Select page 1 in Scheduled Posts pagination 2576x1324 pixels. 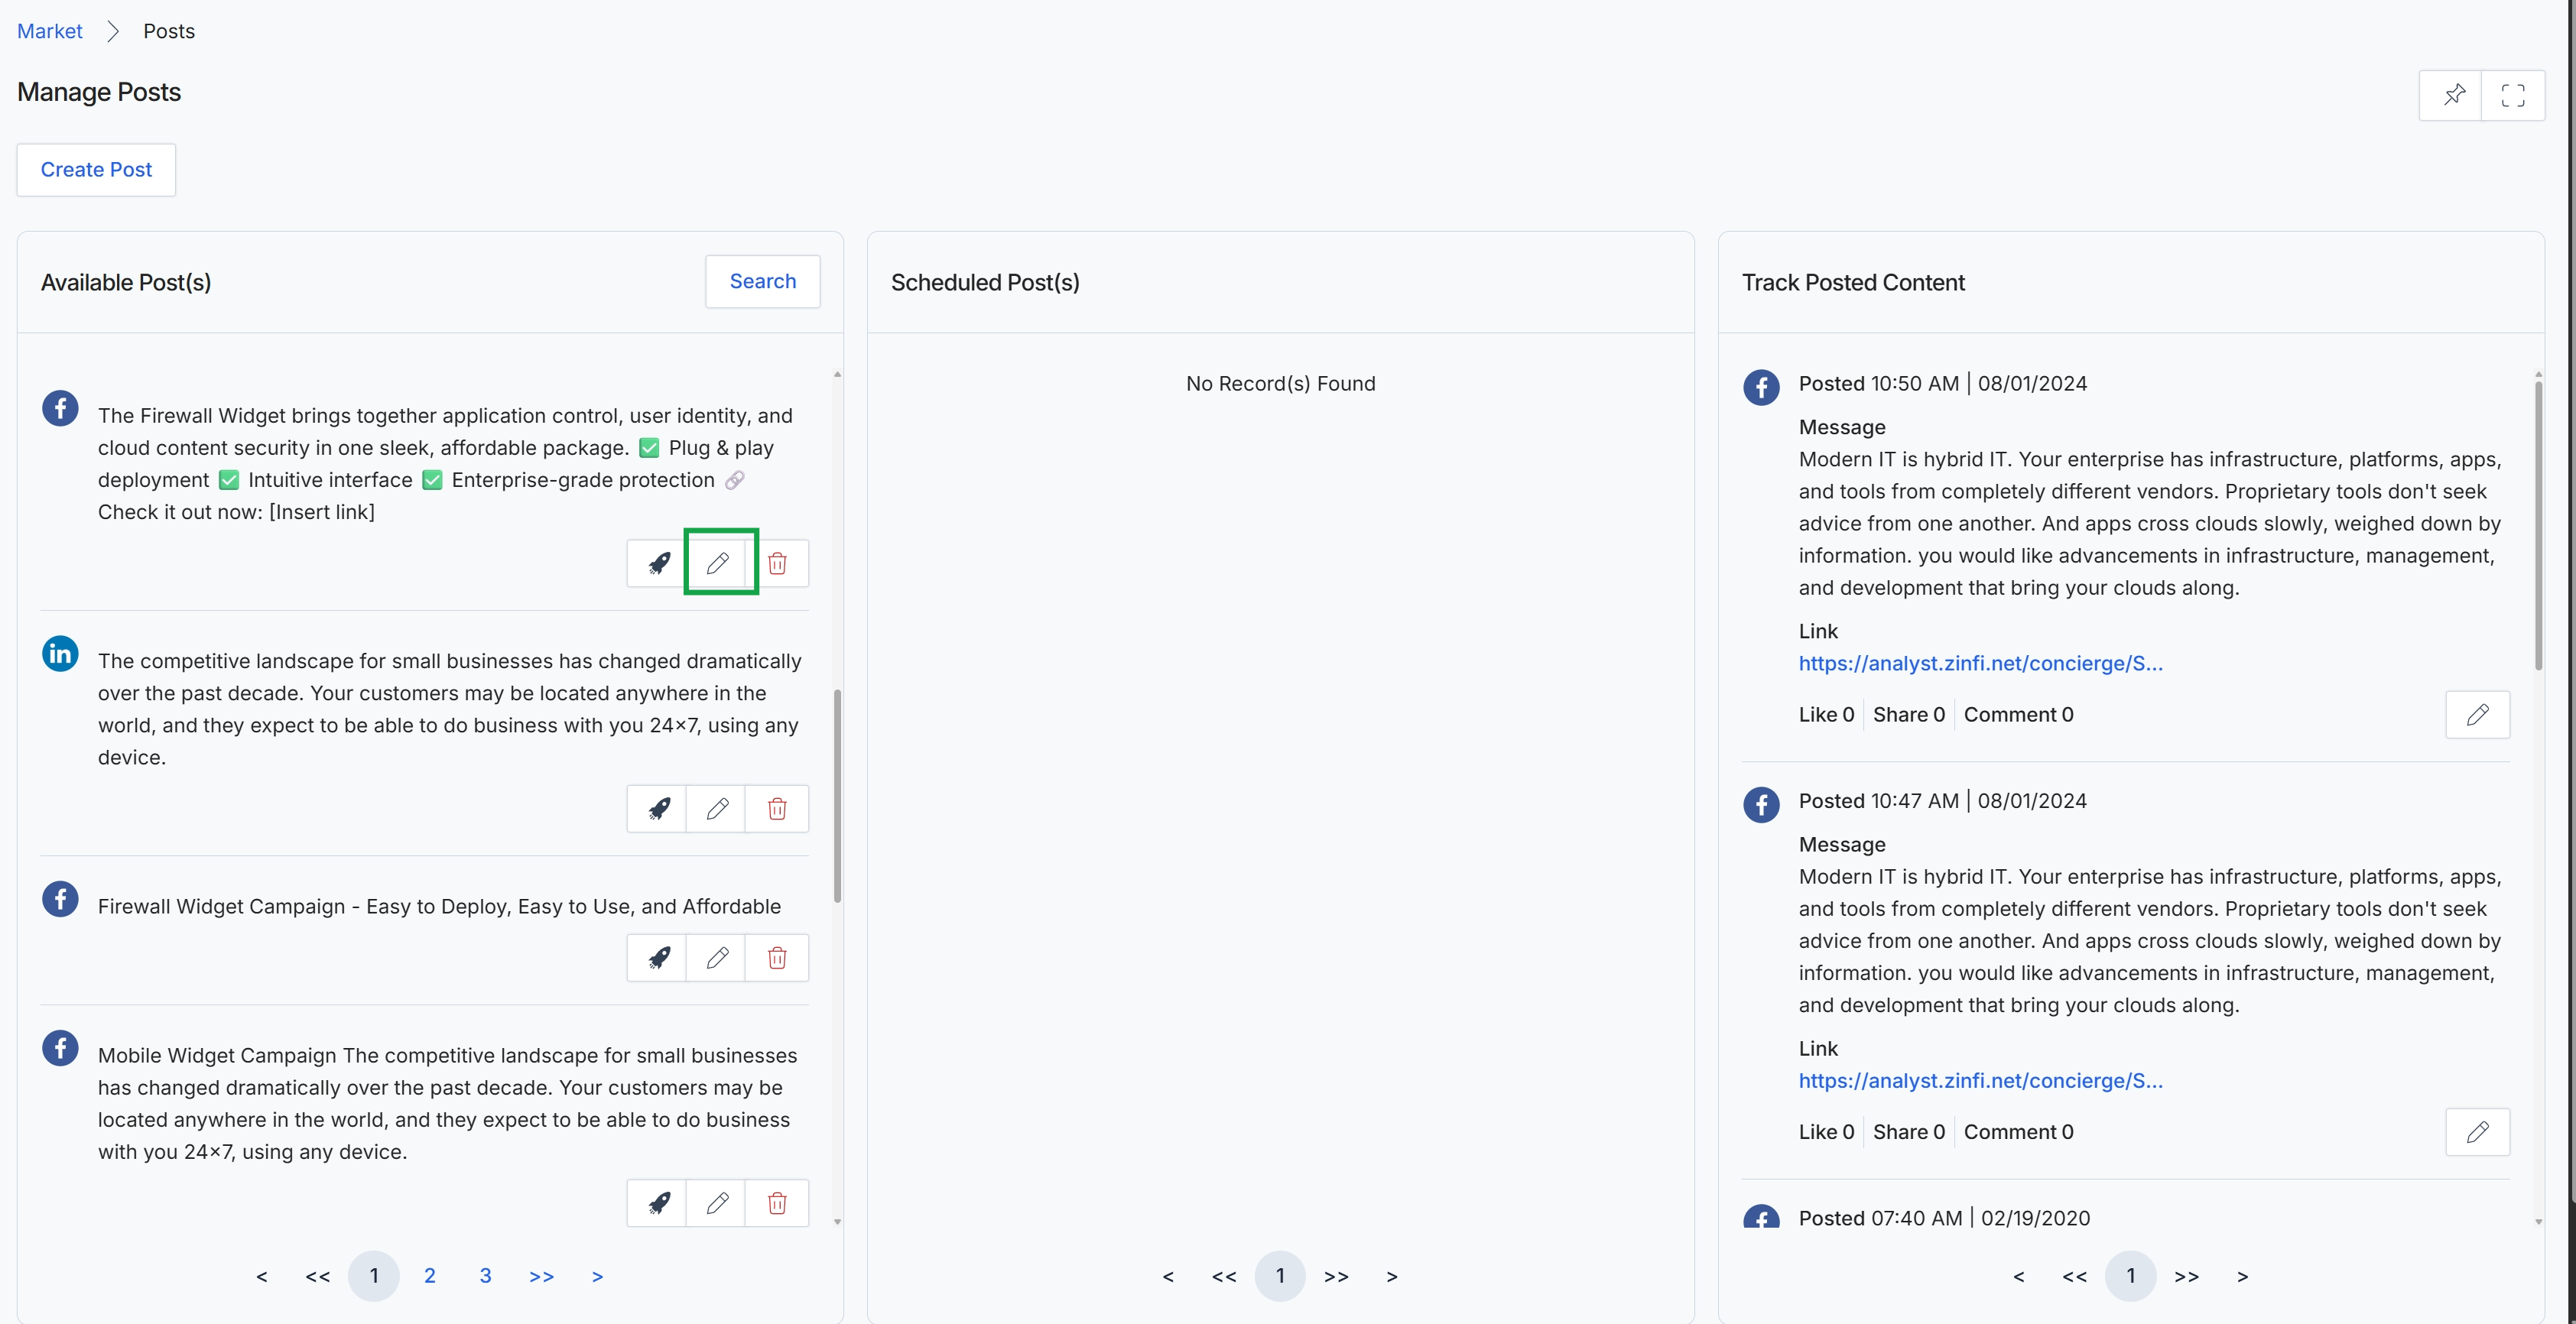click(1280, 1276)
